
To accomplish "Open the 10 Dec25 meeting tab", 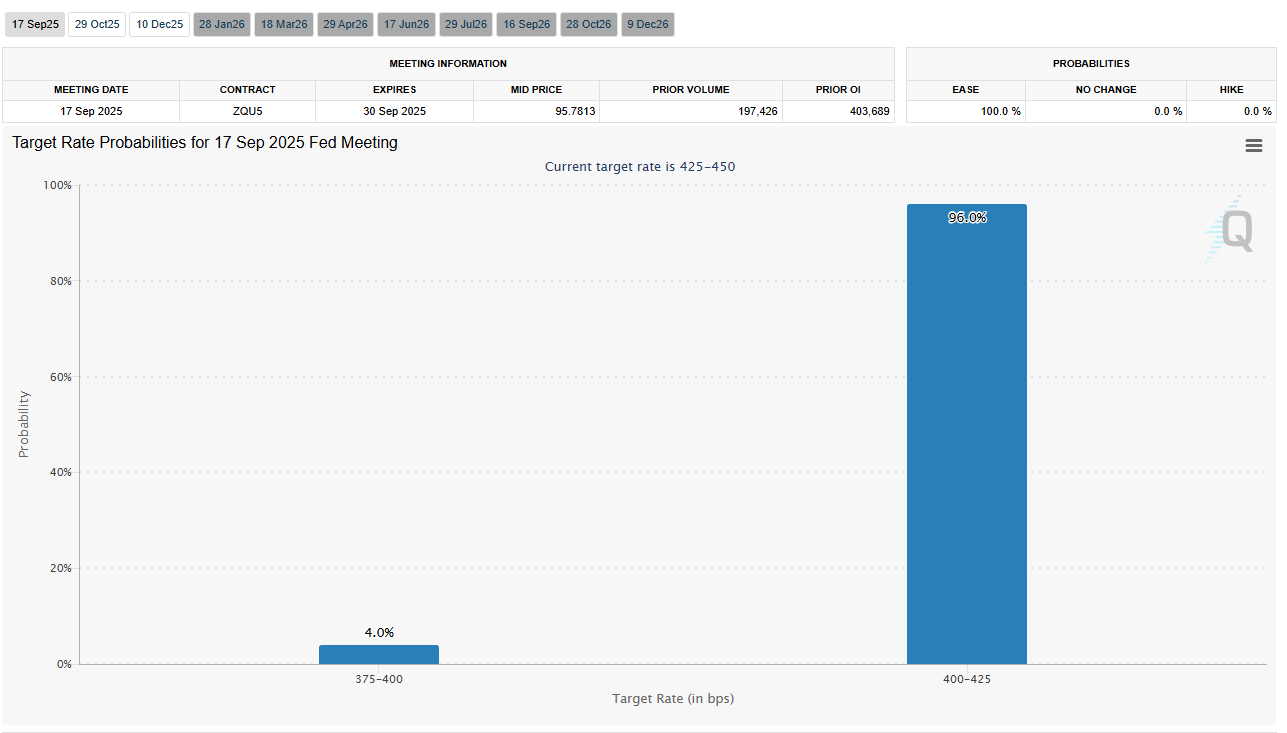I will point(160,24).
